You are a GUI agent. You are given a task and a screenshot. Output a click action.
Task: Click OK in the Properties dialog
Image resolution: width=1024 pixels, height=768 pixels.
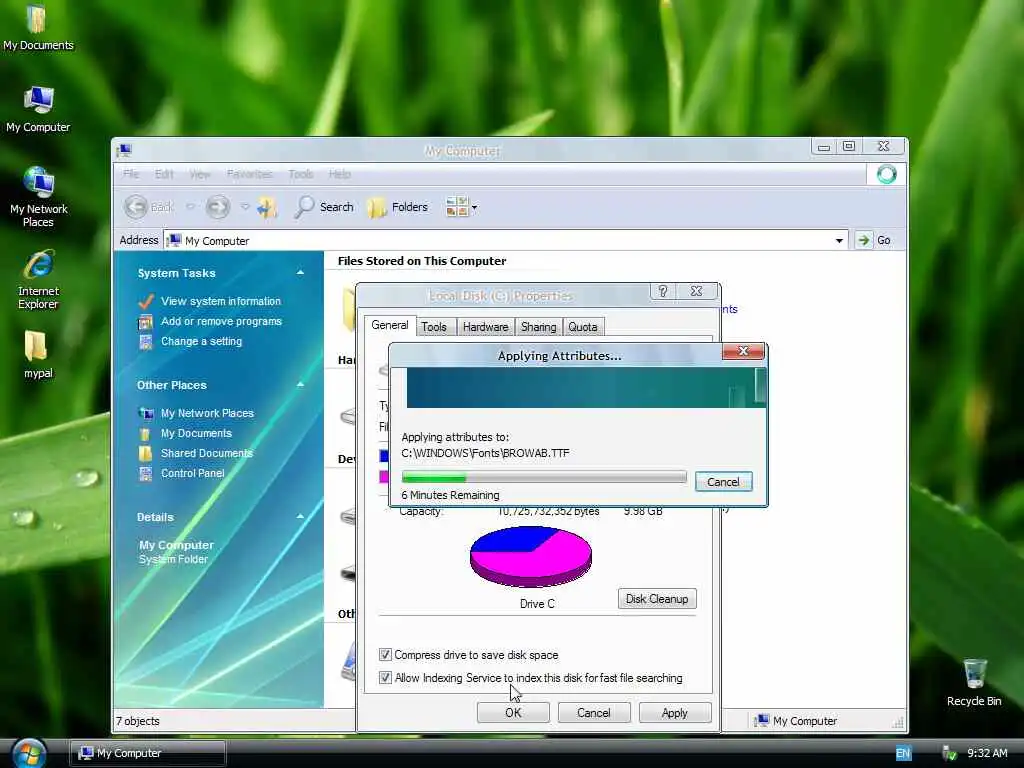tap(513, 712)
